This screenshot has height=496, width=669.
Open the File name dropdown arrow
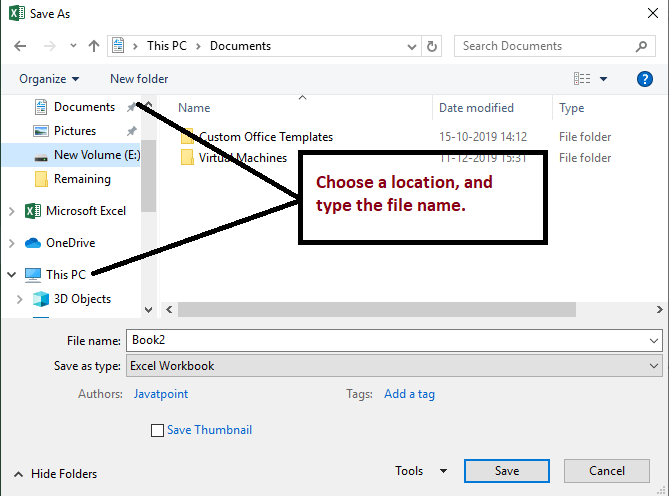coord(654,340)
